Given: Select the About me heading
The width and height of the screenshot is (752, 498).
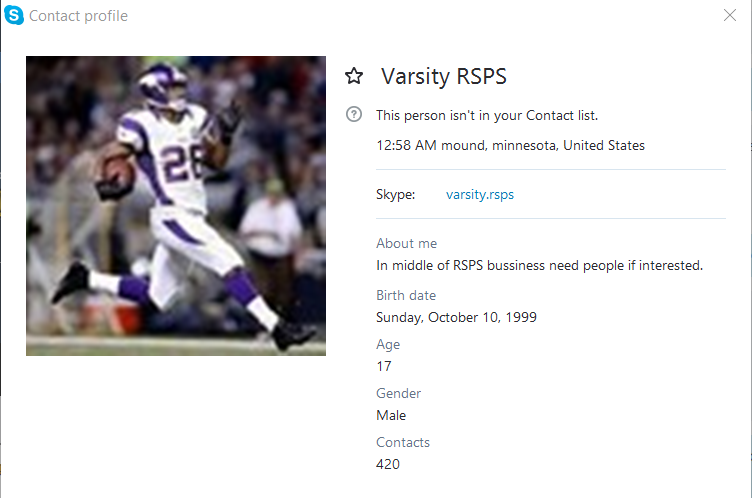Looking at the screenshot, I should point(406,243).
